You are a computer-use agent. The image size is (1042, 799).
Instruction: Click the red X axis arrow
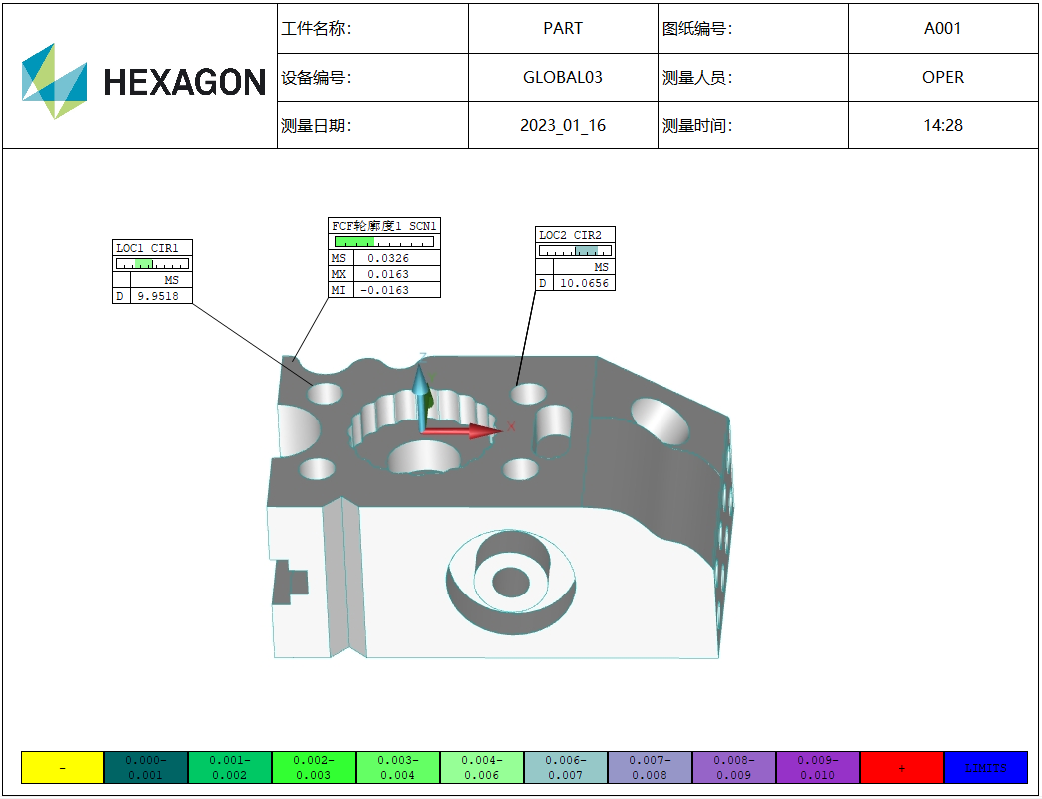click(470, 431)
